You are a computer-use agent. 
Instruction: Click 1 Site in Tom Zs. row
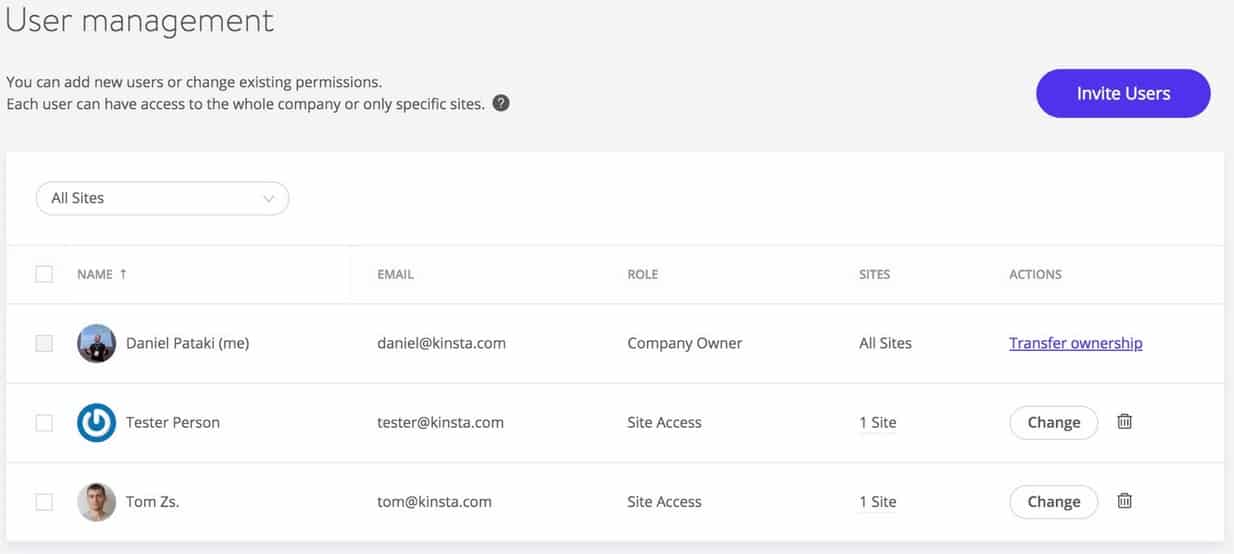point(877,501)
